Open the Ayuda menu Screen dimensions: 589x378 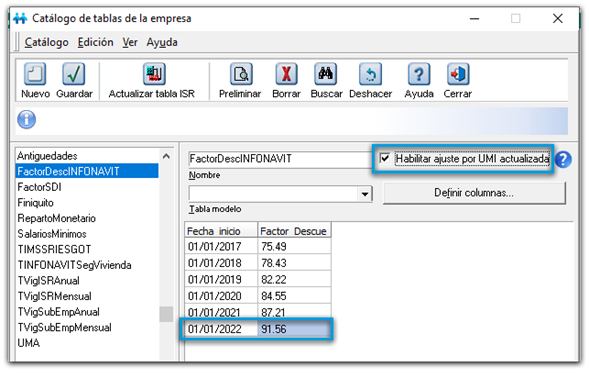click(x=162, y=42)
